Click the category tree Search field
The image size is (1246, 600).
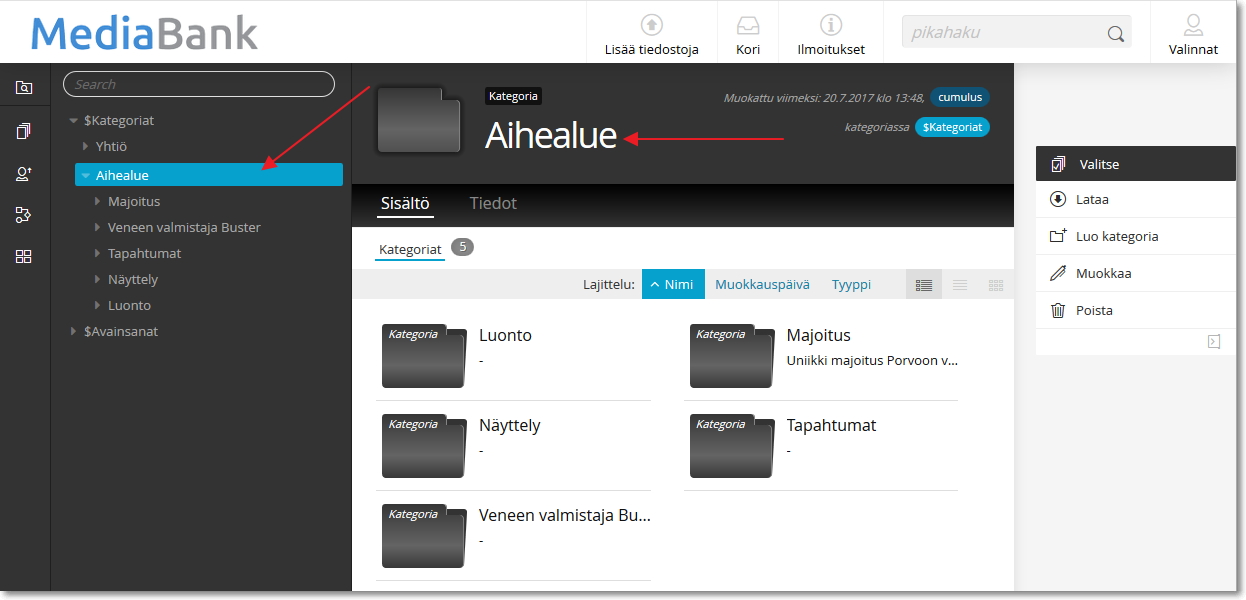click(198, 85)
